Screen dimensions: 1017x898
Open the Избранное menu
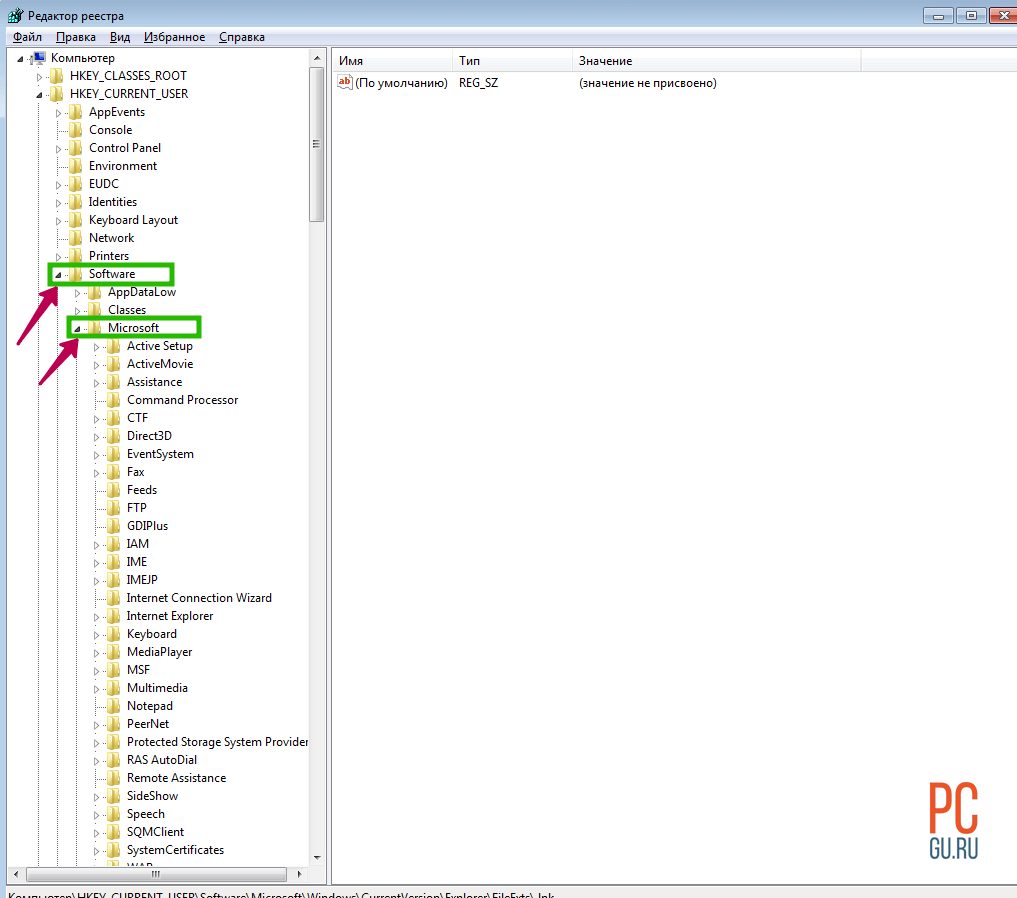click(174, 37)
